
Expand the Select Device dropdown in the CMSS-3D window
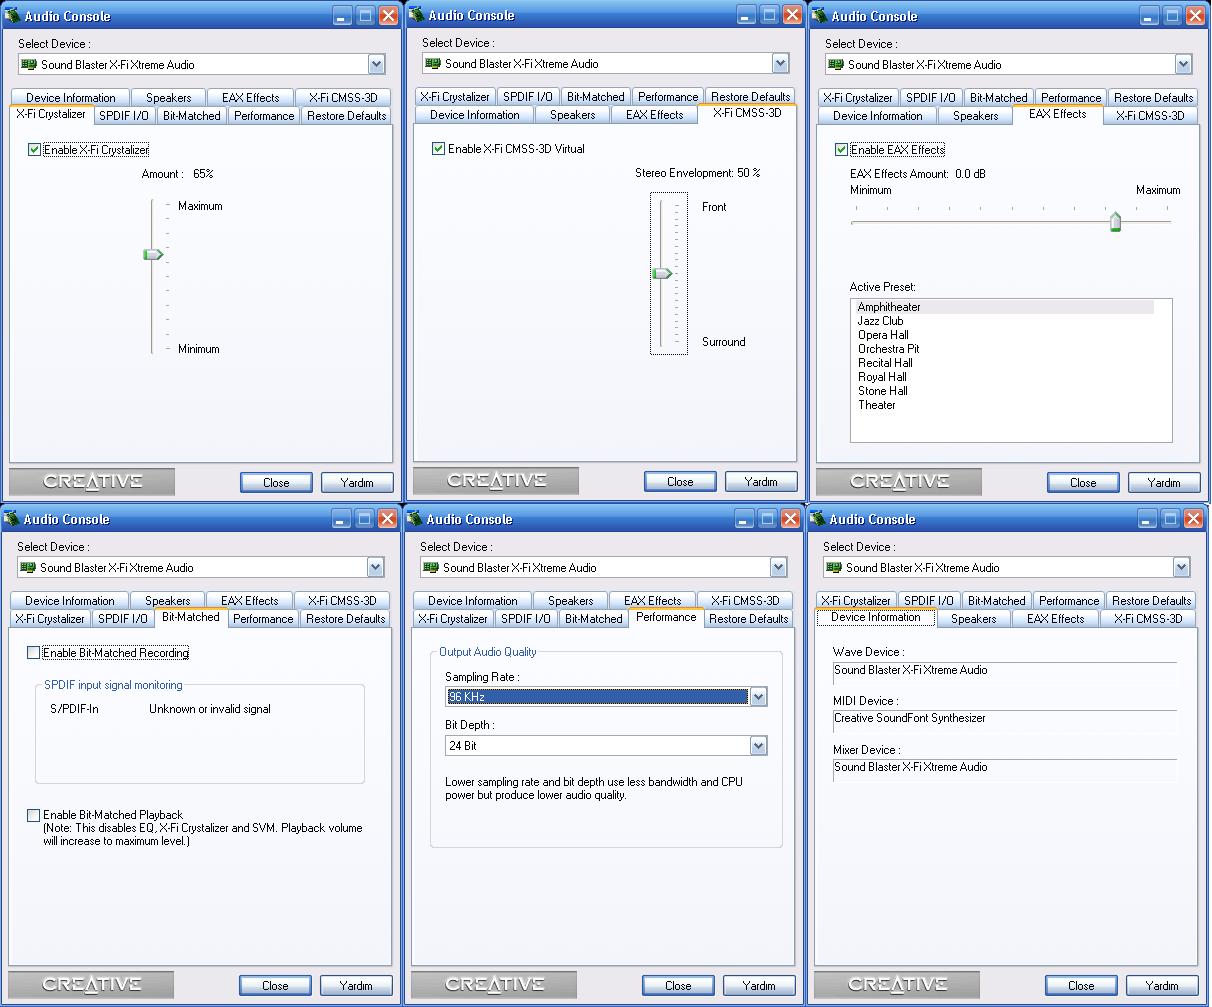pos(780,64)
